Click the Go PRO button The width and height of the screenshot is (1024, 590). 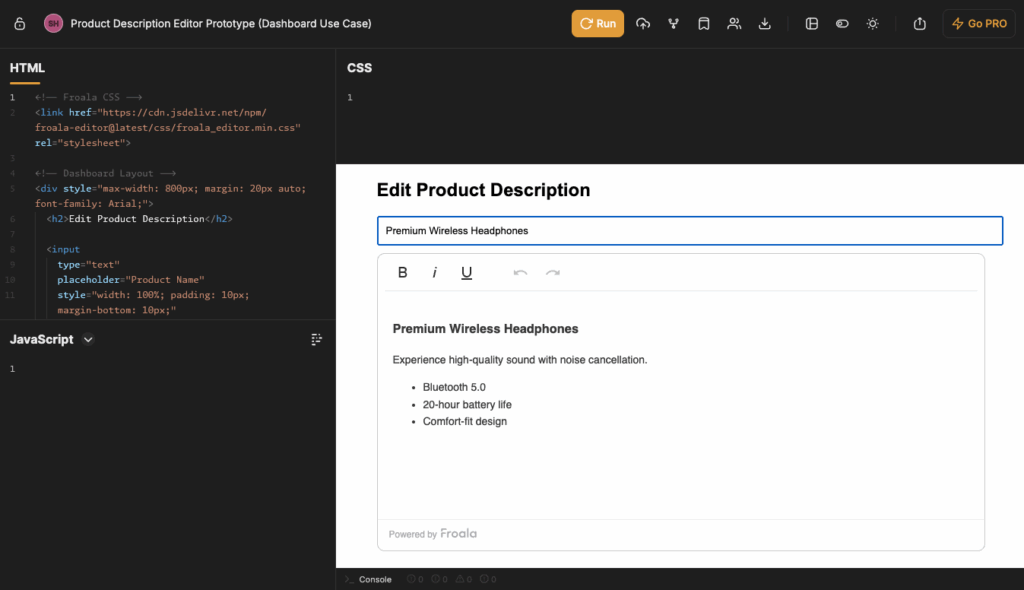pyautogui.click(x=979, y=24)
